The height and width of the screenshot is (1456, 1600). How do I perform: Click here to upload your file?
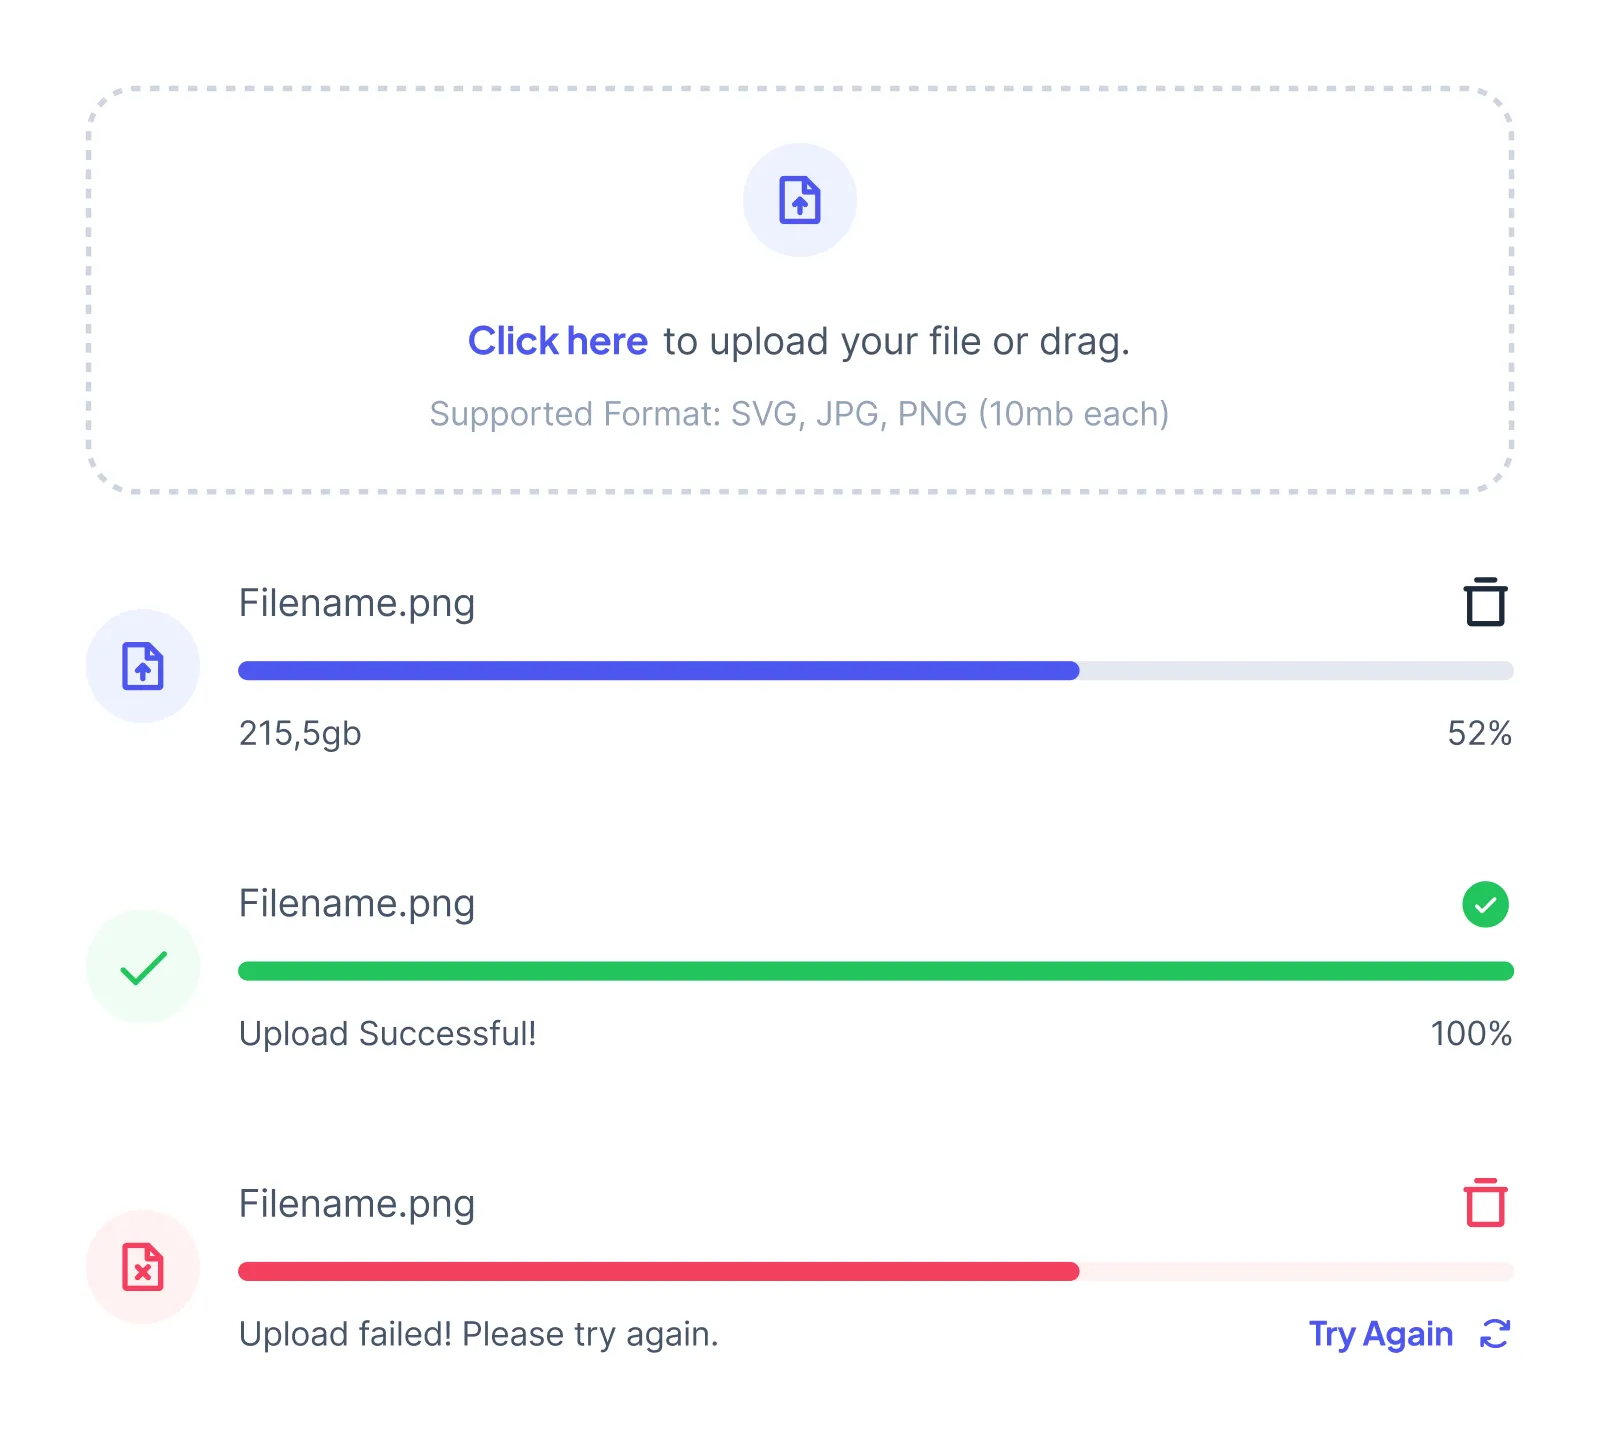click(x=558, y=340)
